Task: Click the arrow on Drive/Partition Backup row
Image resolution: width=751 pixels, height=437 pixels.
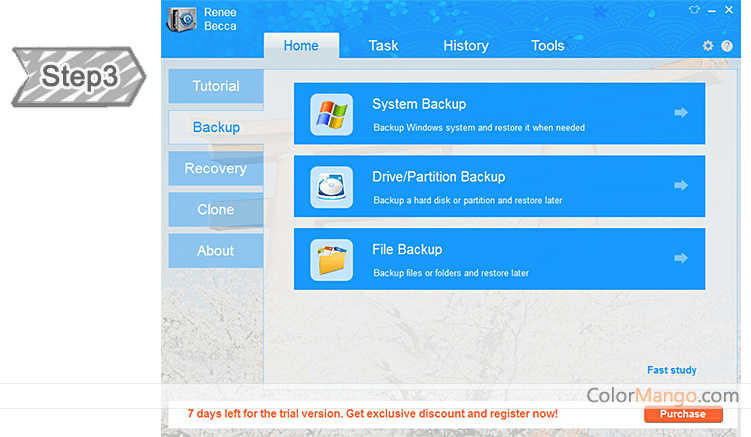Action: point(681,186)
